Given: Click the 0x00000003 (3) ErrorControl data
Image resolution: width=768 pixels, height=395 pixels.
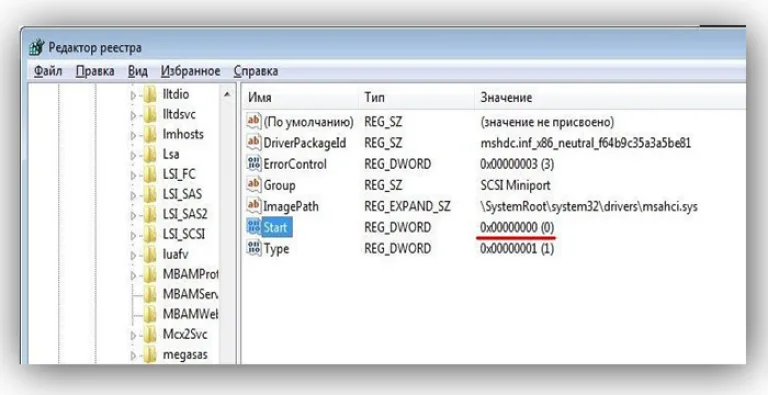Looking at the screenshot, I should pyautogui.click(x=517, y=164).
